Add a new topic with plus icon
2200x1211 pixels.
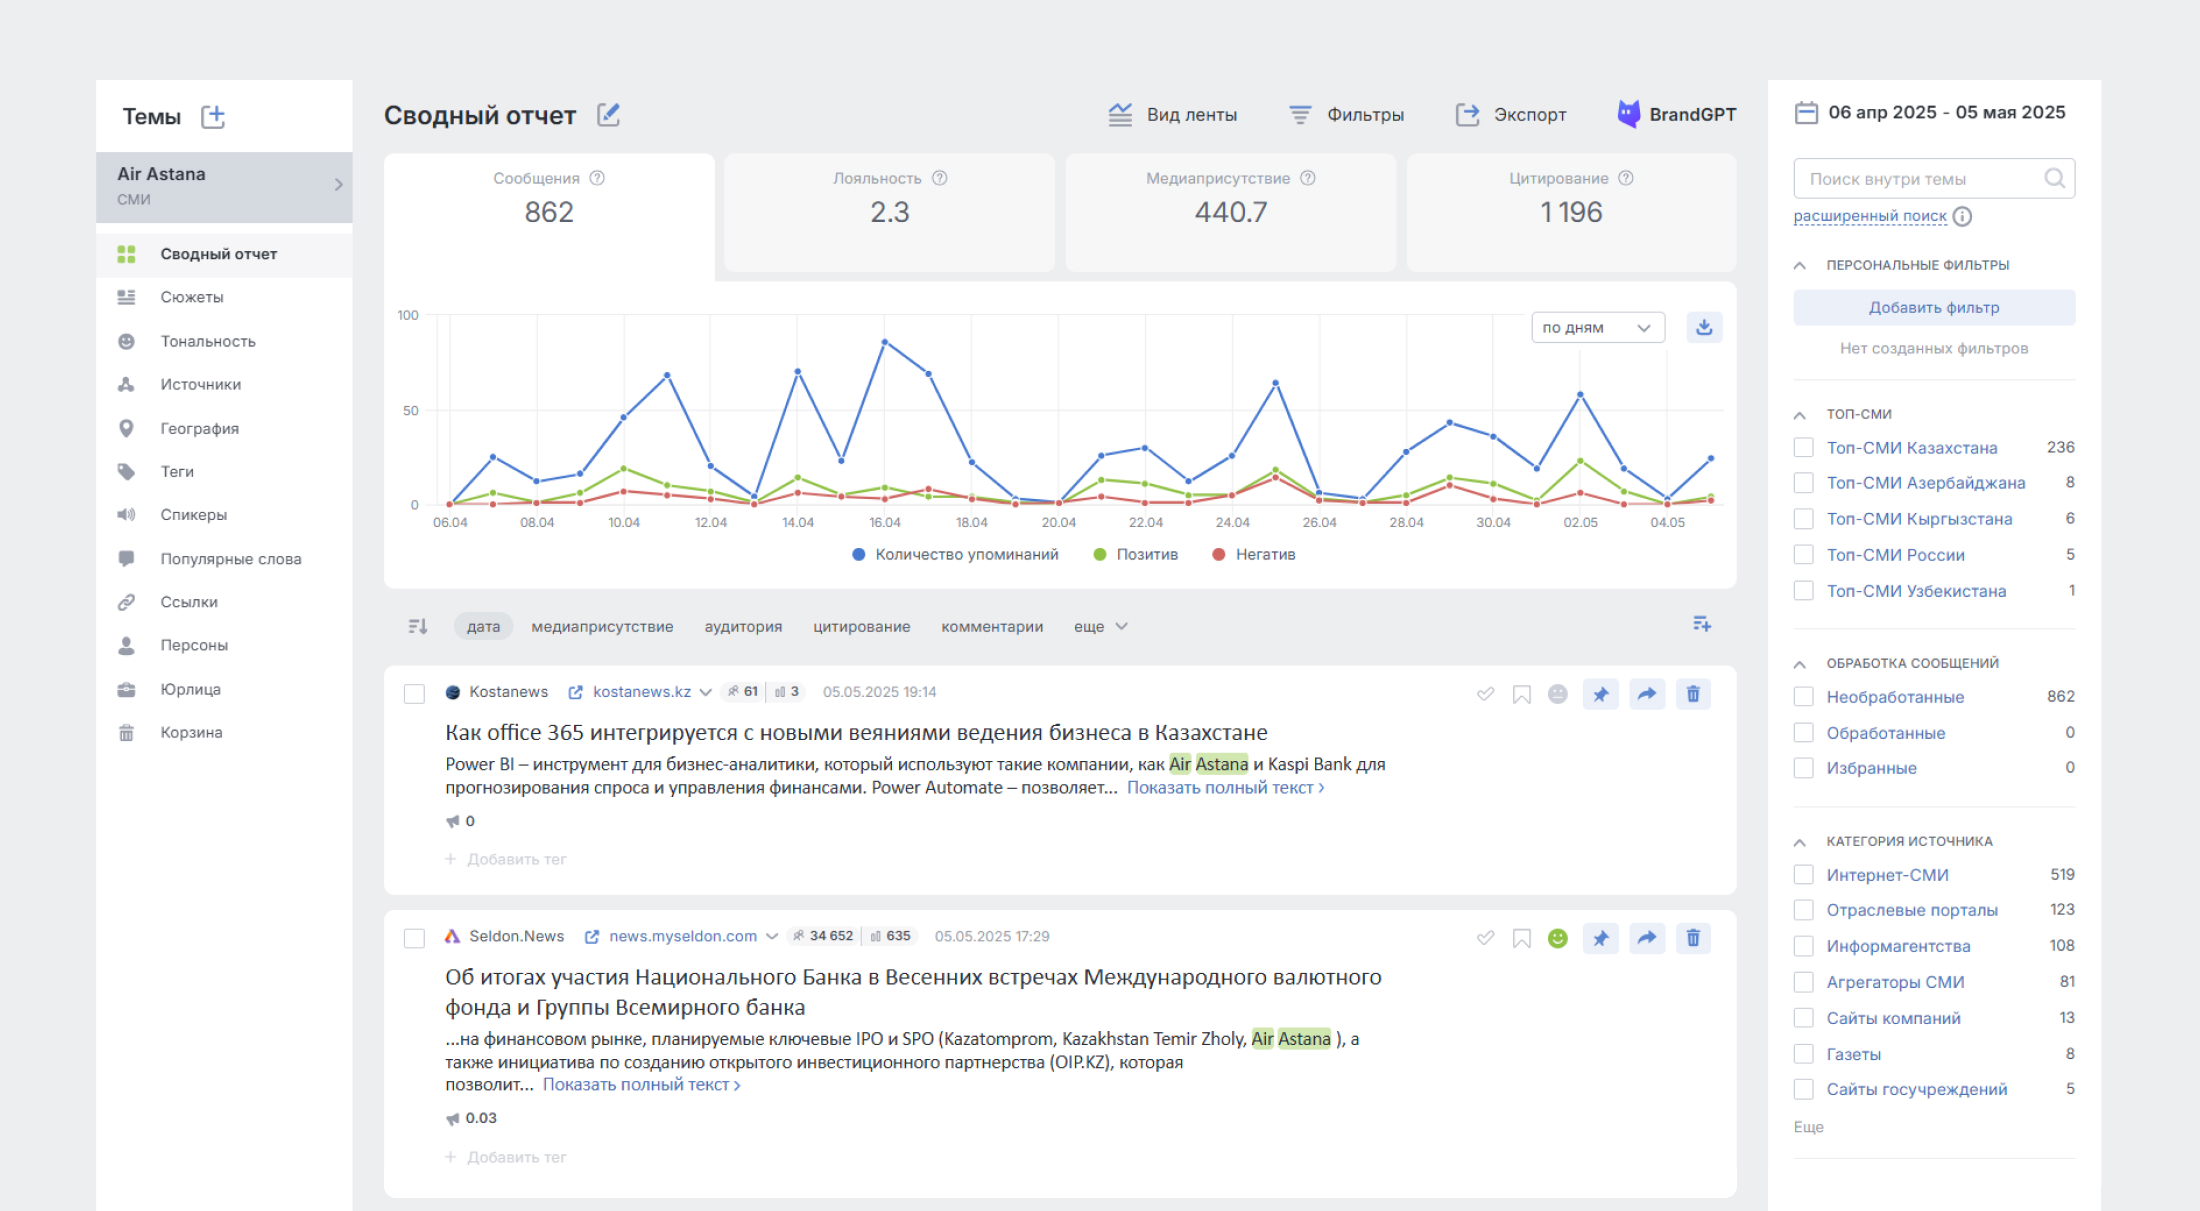[x=213, y=116]
